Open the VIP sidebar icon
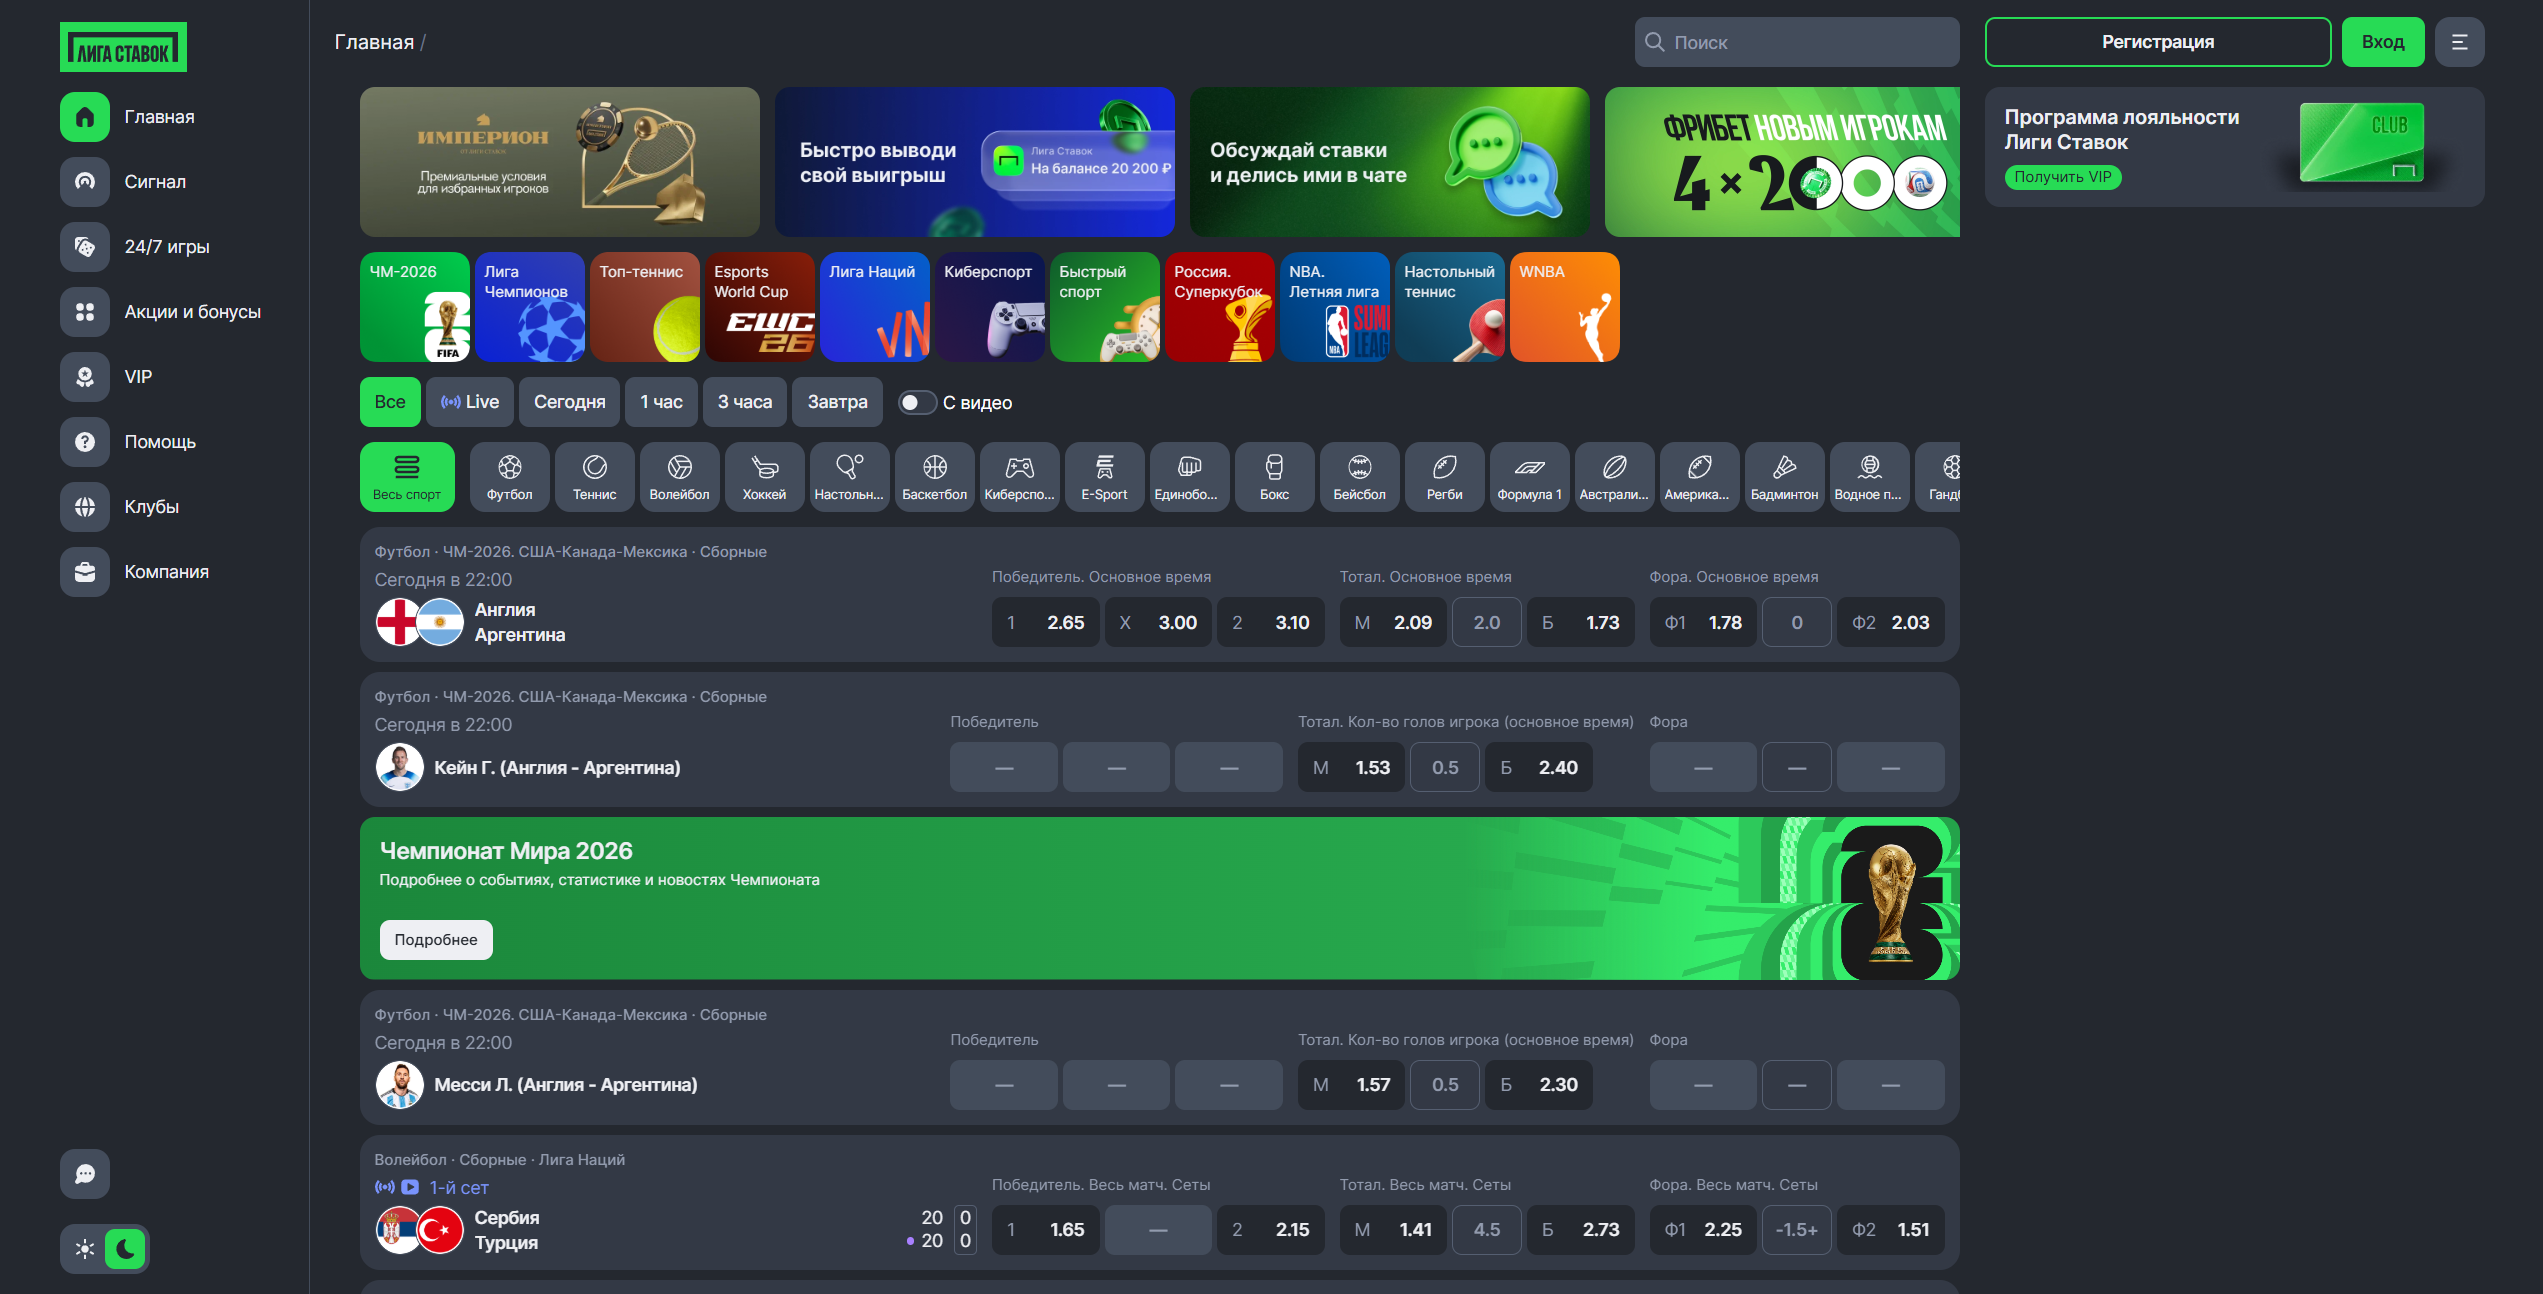 click(x=85, y=377)
